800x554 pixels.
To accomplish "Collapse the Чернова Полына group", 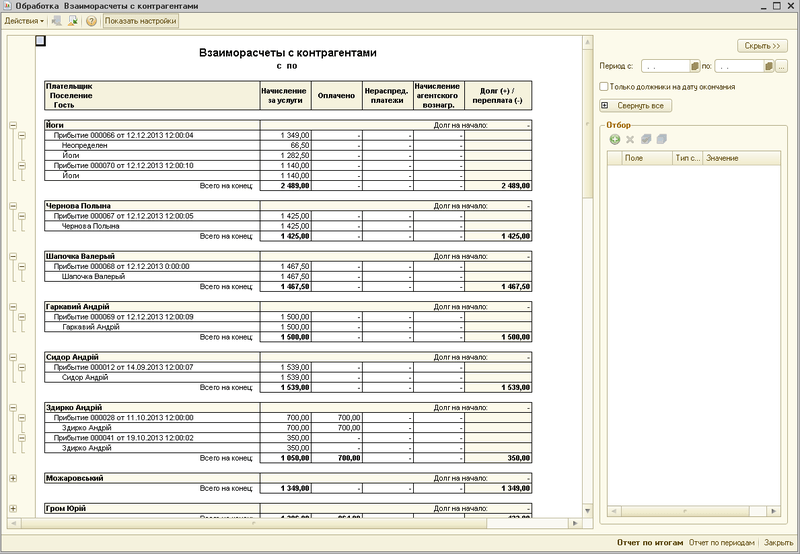I will 13,206.
